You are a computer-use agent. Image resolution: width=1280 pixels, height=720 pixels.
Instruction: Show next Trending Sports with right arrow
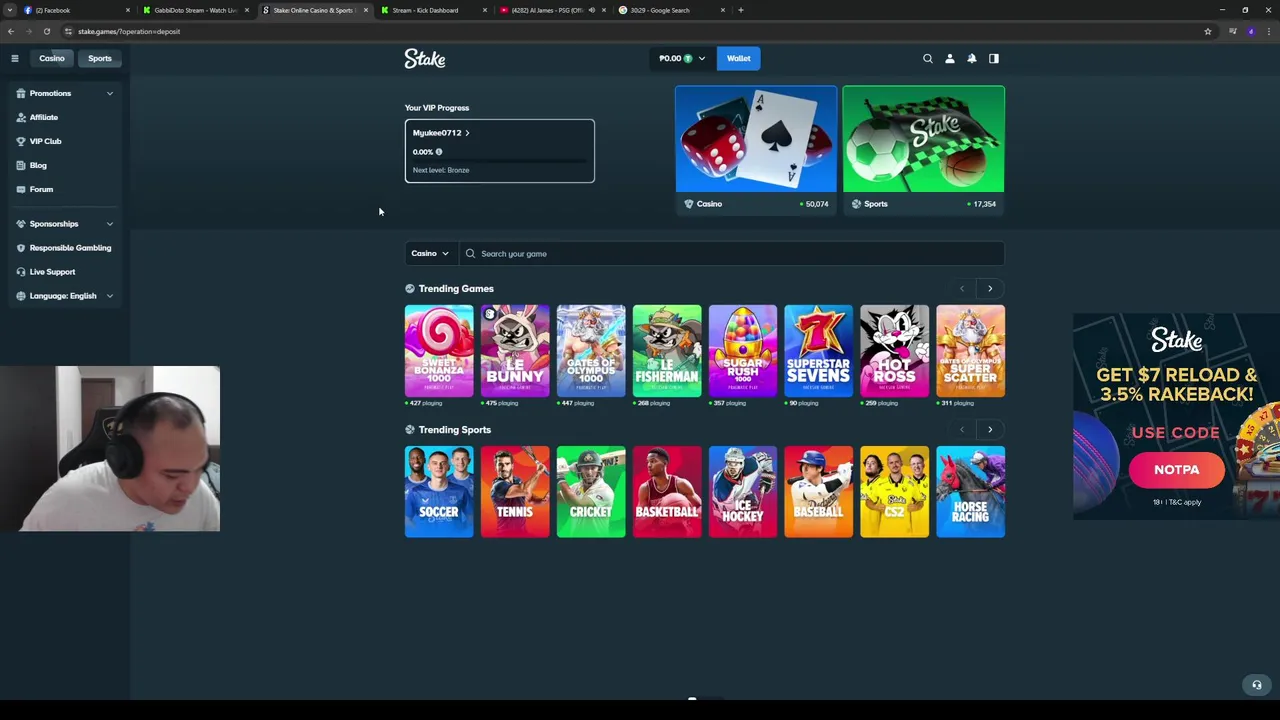(990, 430)
